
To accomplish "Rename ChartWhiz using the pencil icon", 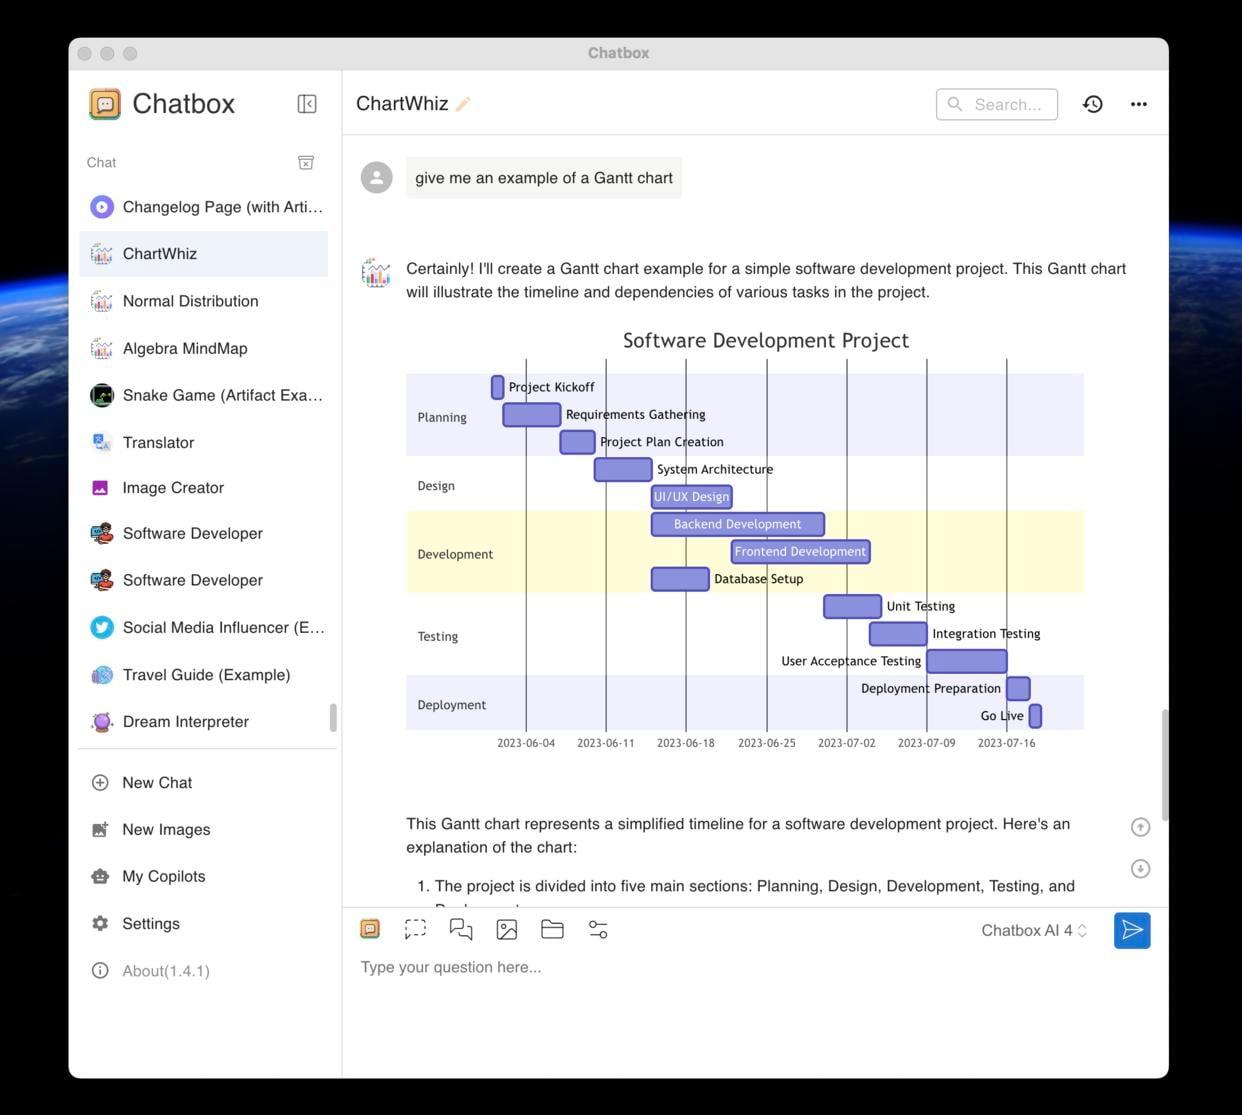I will (463, 102).
